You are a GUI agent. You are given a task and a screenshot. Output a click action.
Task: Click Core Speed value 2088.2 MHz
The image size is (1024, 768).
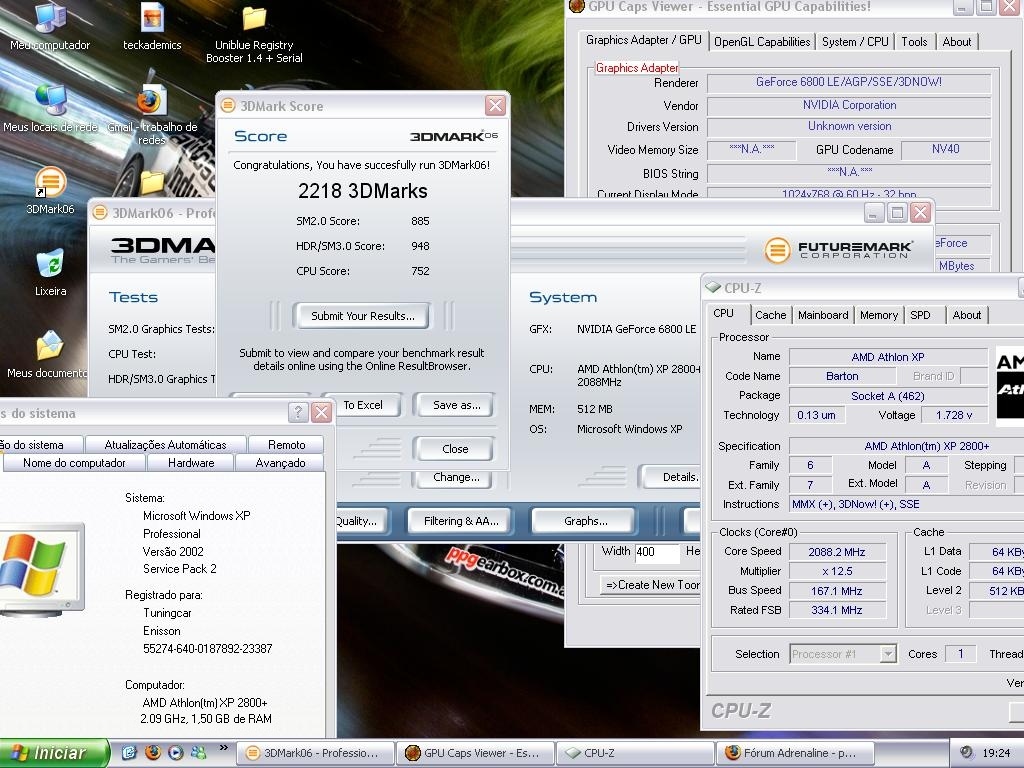(x=837, y=552)
